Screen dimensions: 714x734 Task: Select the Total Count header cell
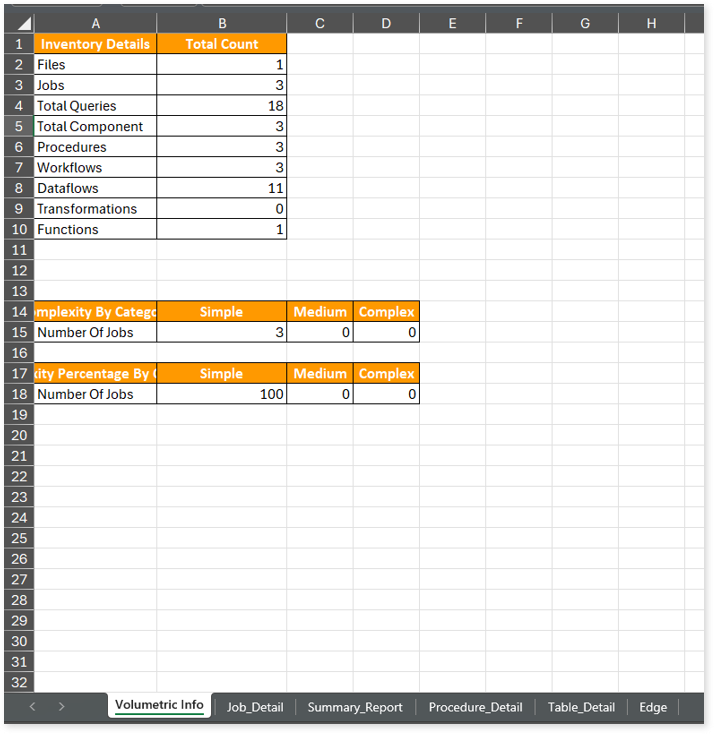[x=221, y=44]
